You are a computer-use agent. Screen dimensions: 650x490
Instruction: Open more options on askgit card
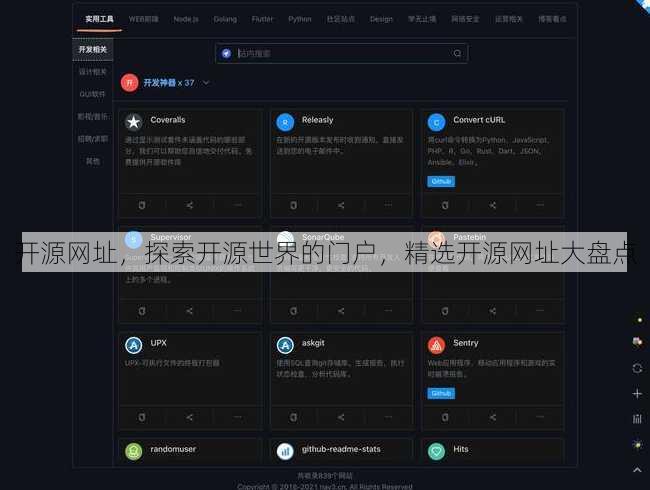coord(388,417)
